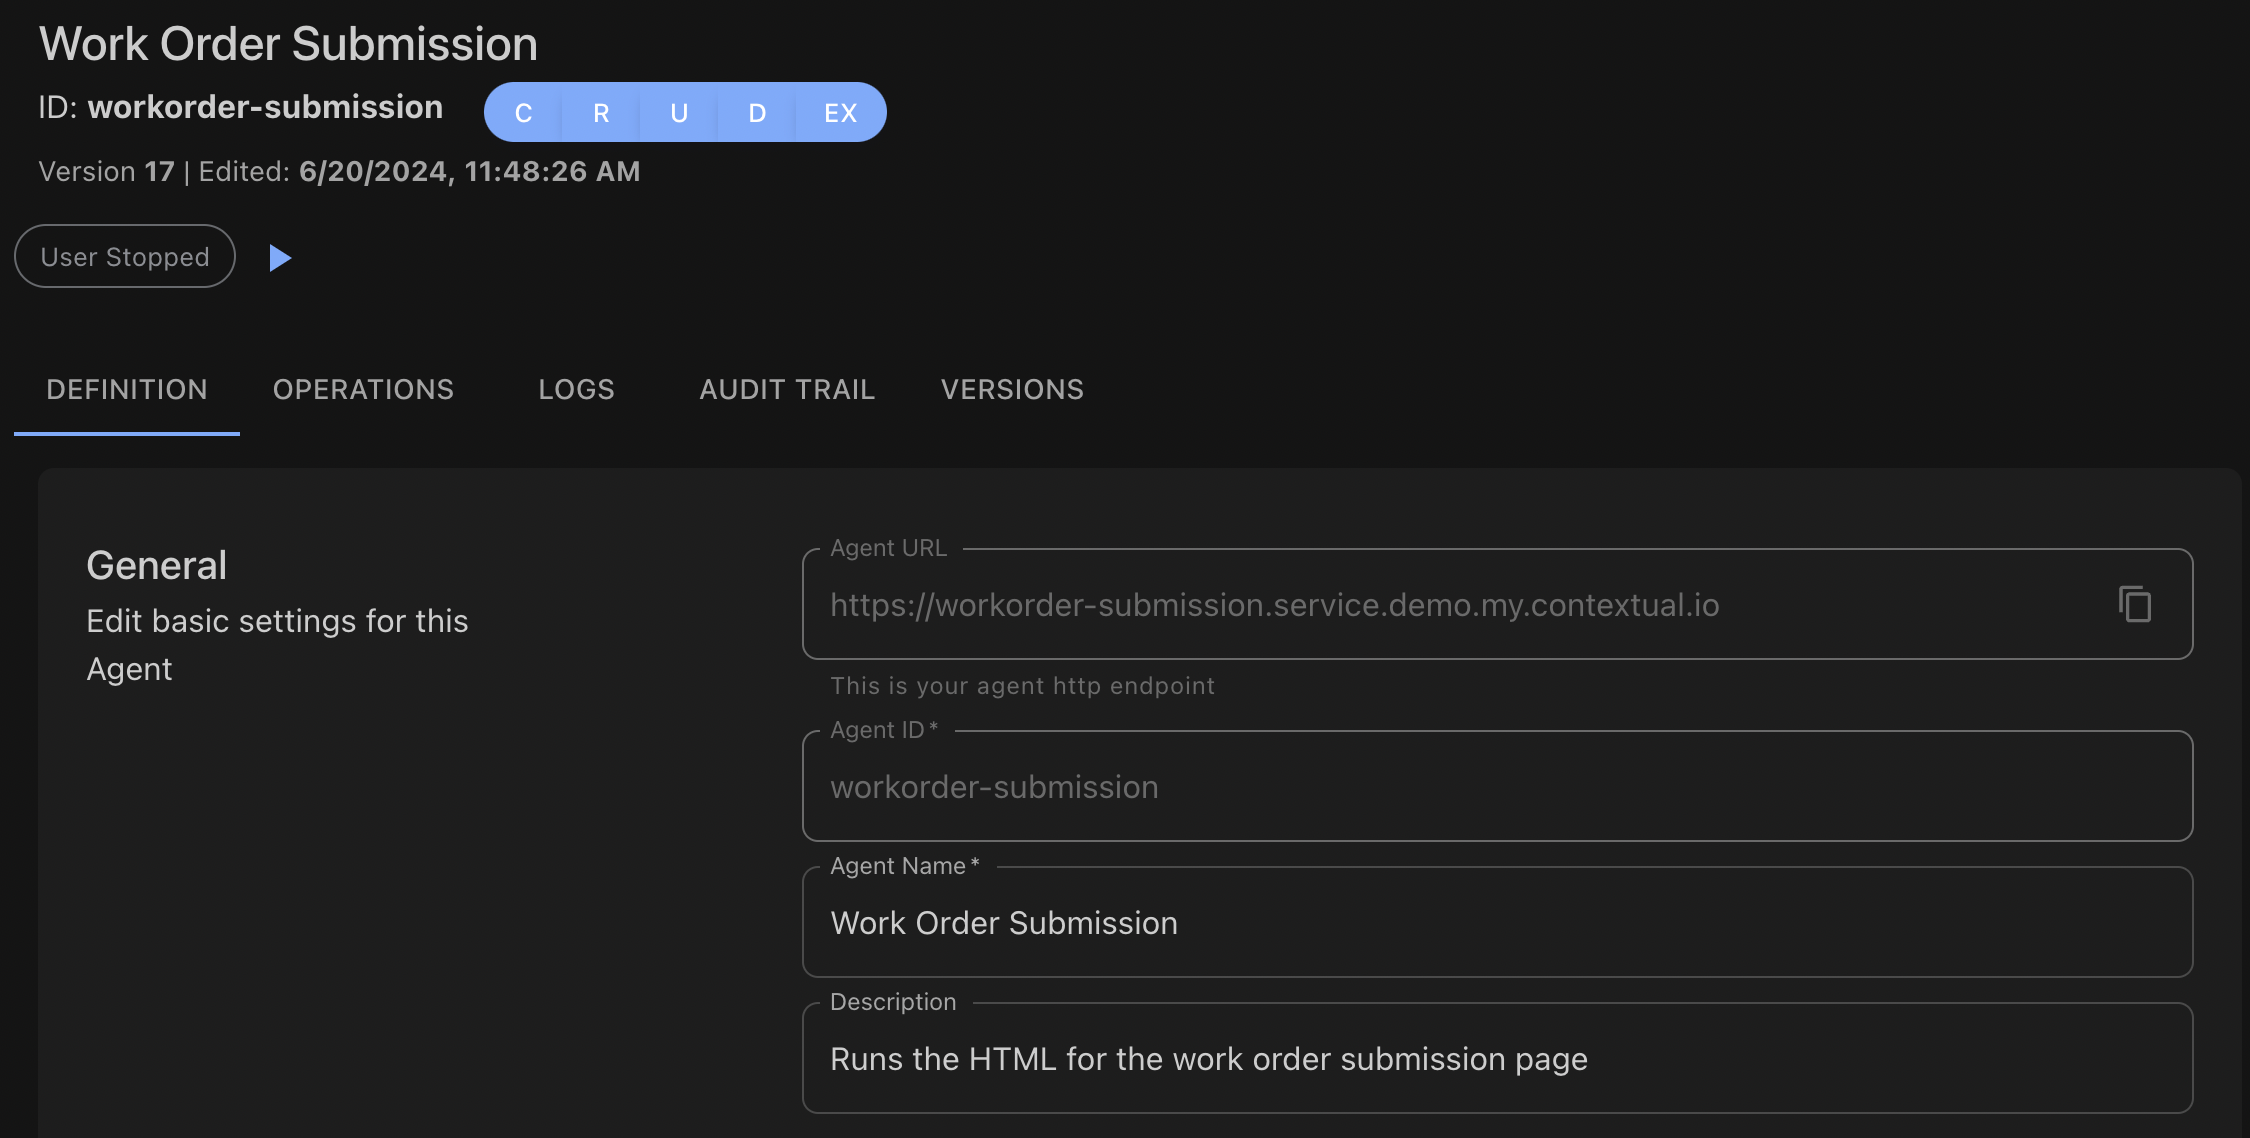This screenshot has height=1138, width=2250.
Task: Click the R permission badge
Action: (601, 113)
